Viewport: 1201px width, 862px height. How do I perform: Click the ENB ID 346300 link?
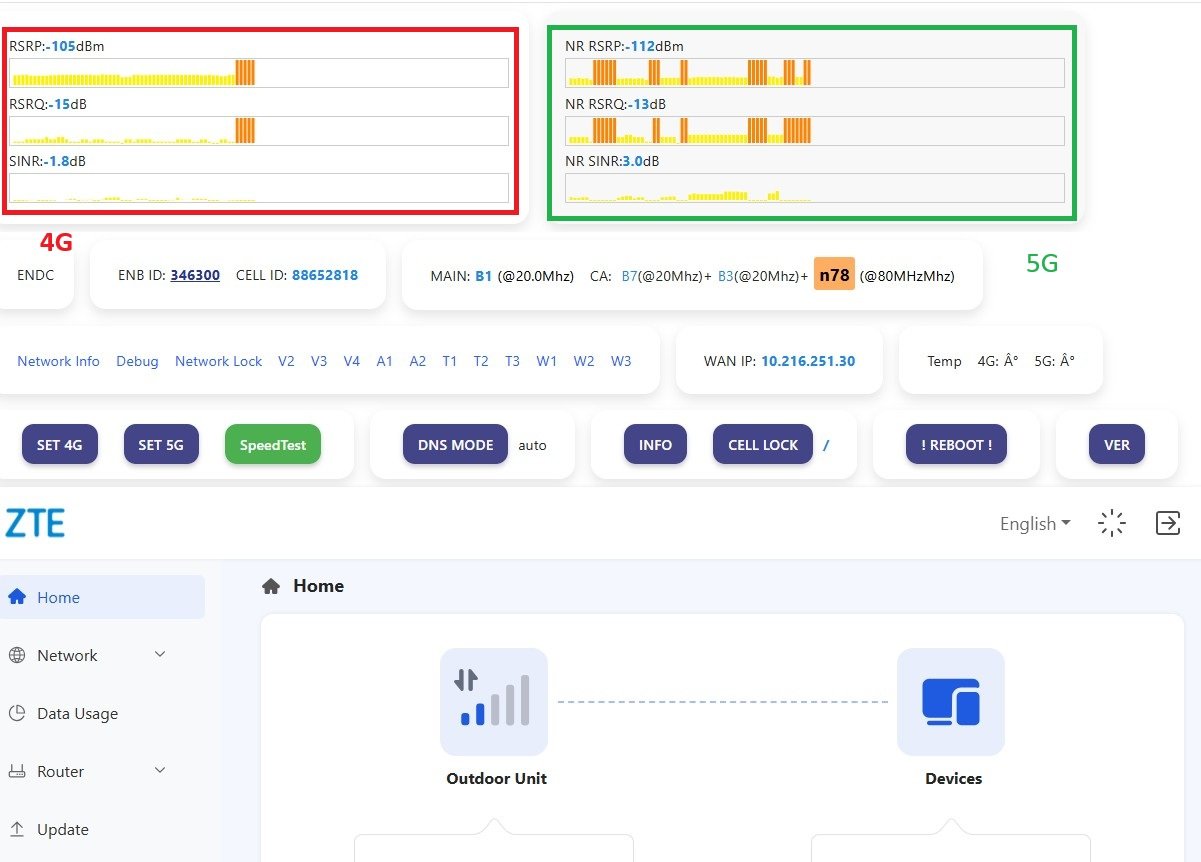(195, 275)
